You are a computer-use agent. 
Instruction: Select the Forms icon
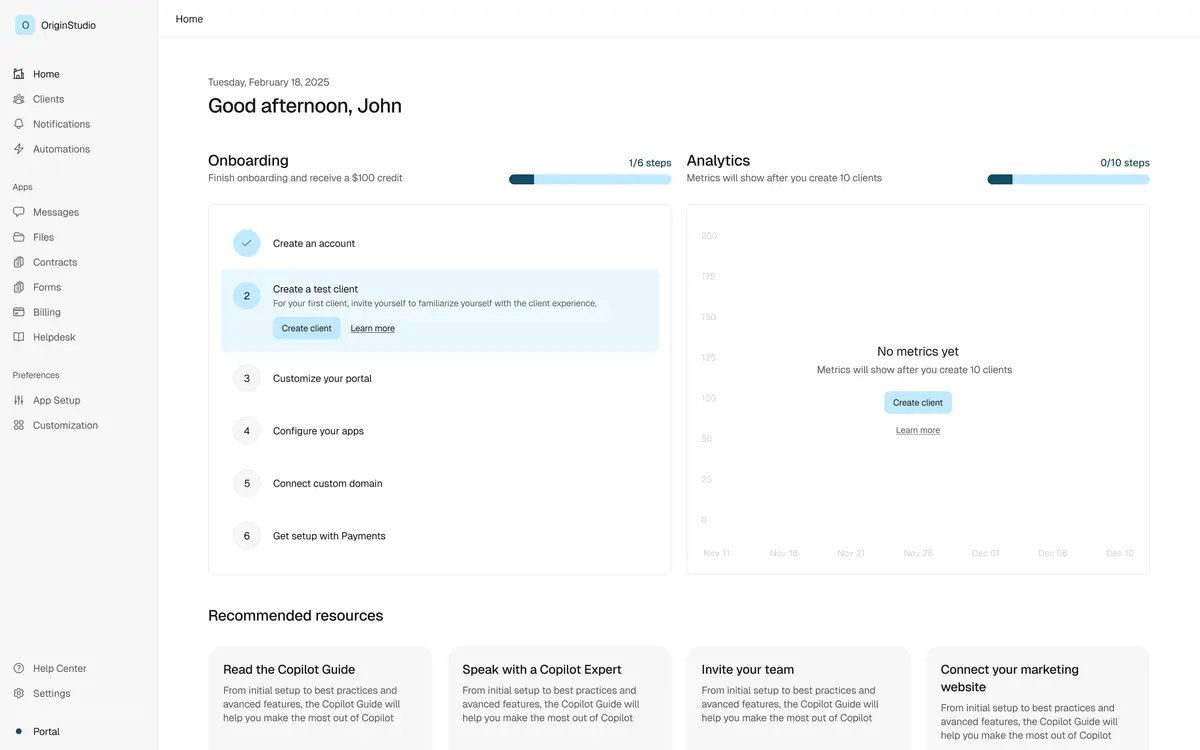(17, 285)
